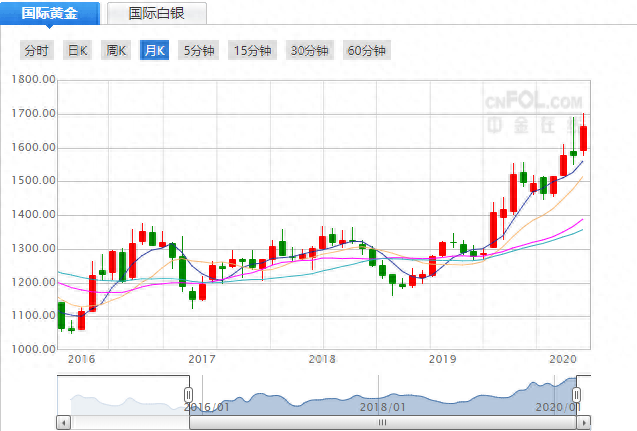Click the horizontal scrollbar thumb grip

(x=383, y=422)
